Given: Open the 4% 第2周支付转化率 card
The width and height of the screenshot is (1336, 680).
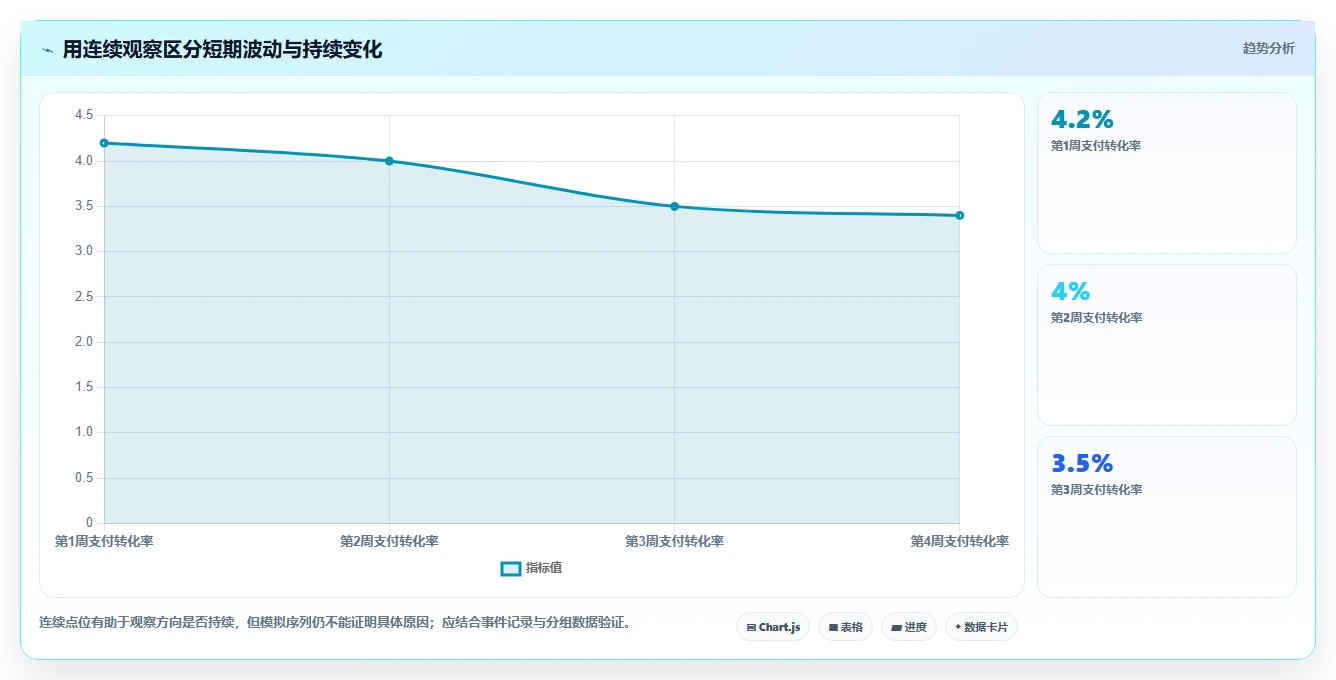Looking at the screenshot, I should pyautogui.click(x=1166, y=345).
